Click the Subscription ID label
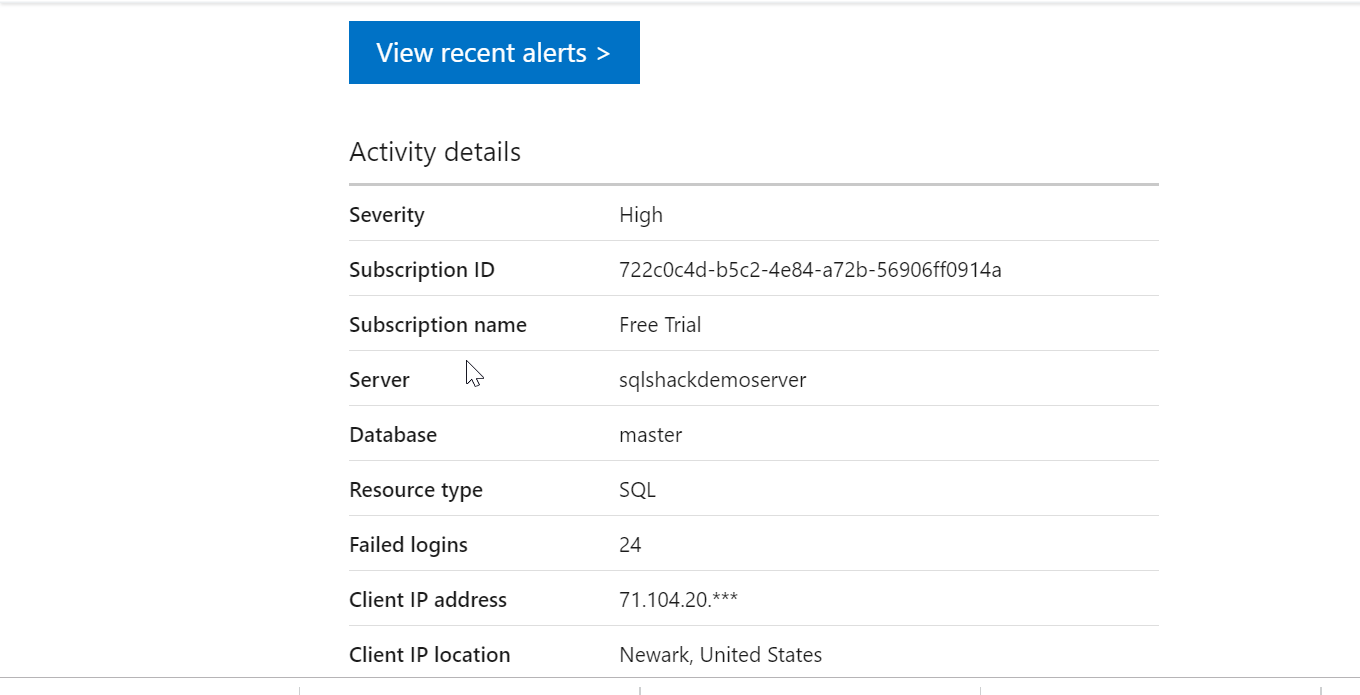1360x695 pixels. click(x=422, y=270)
